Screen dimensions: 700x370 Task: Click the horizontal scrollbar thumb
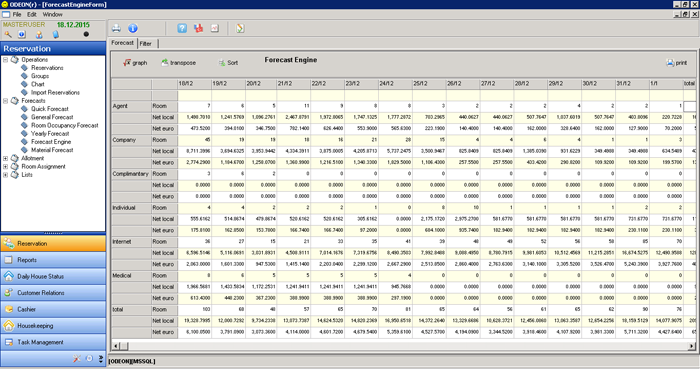[x=124, y=346]
